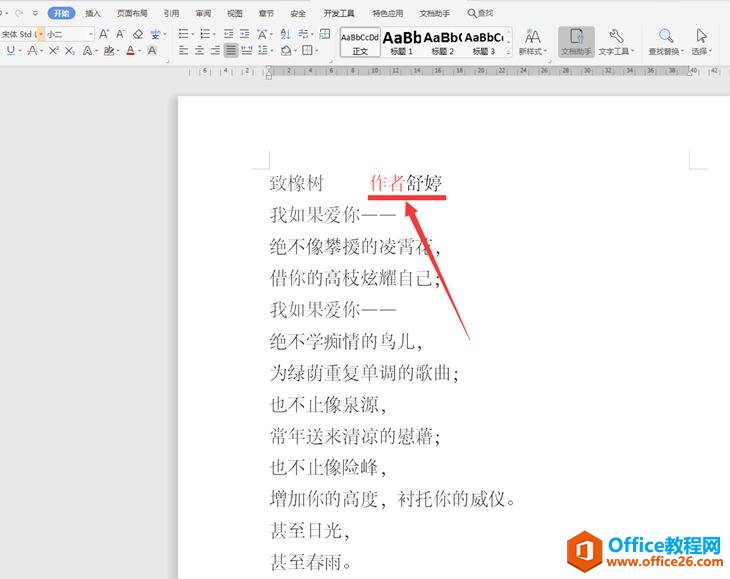Screen dimensions: 730x579
Task: Click the Chinese layout (A with arrows) icon
Action: click(x=262, y=34)
